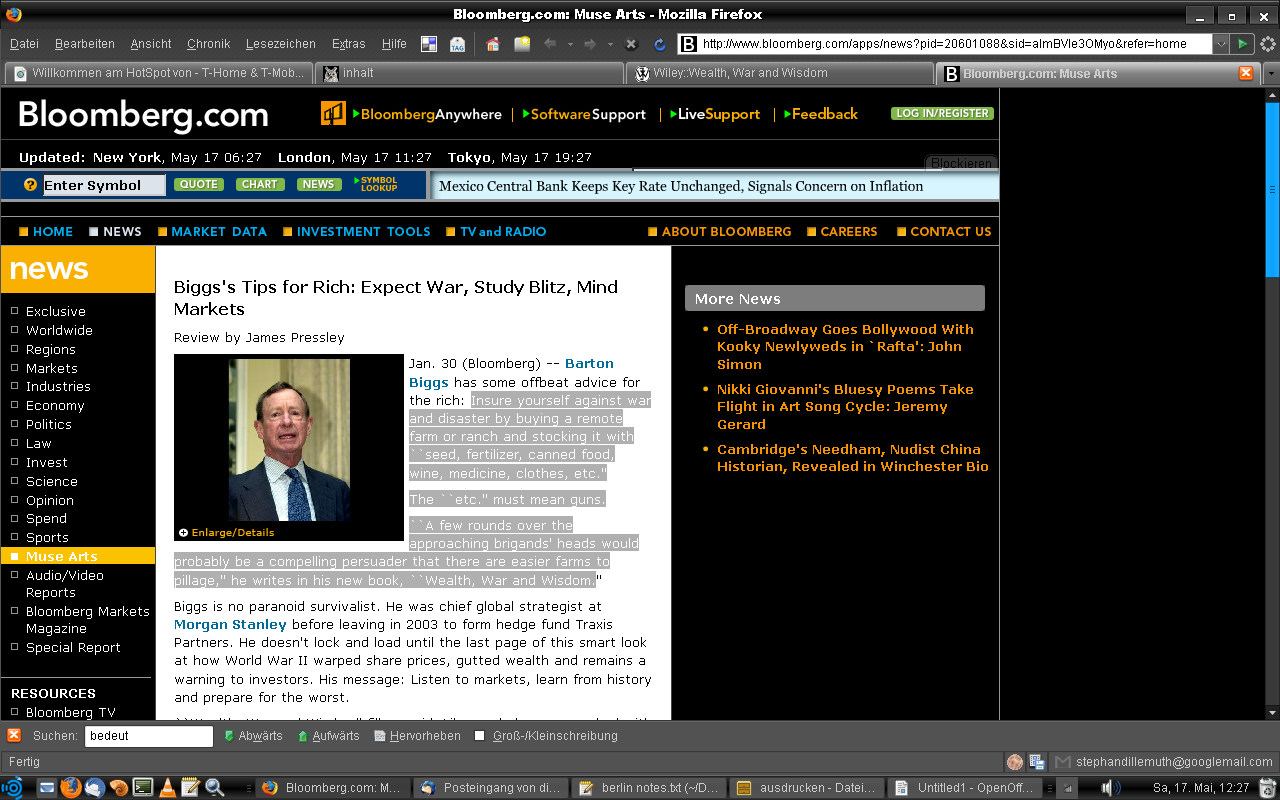This screenshot has height=800, width=1280.
Task: Open forward button history dropdown arrow
Action: click(610, 44)
